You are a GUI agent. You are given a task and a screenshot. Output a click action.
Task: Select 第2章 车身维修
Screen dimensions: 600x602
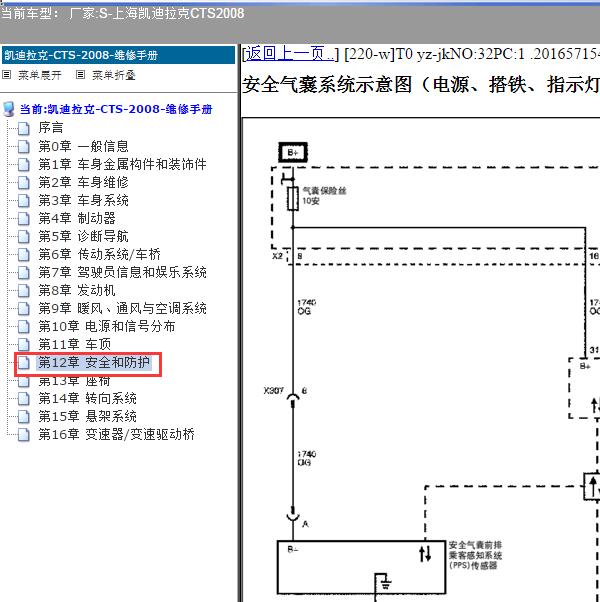pyautogui.click(x=83, y=182)
